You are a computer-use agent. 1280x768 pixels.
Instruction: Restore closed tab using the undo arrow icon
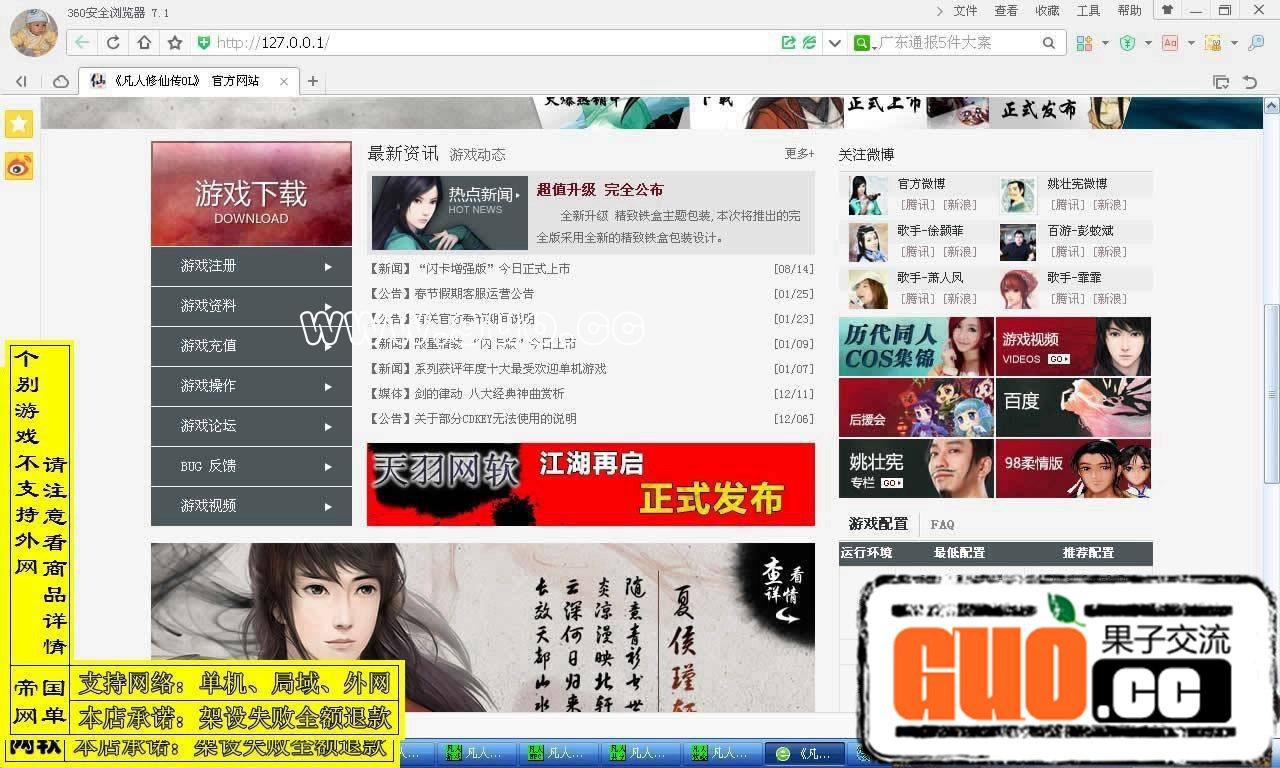click(1249, 81)
